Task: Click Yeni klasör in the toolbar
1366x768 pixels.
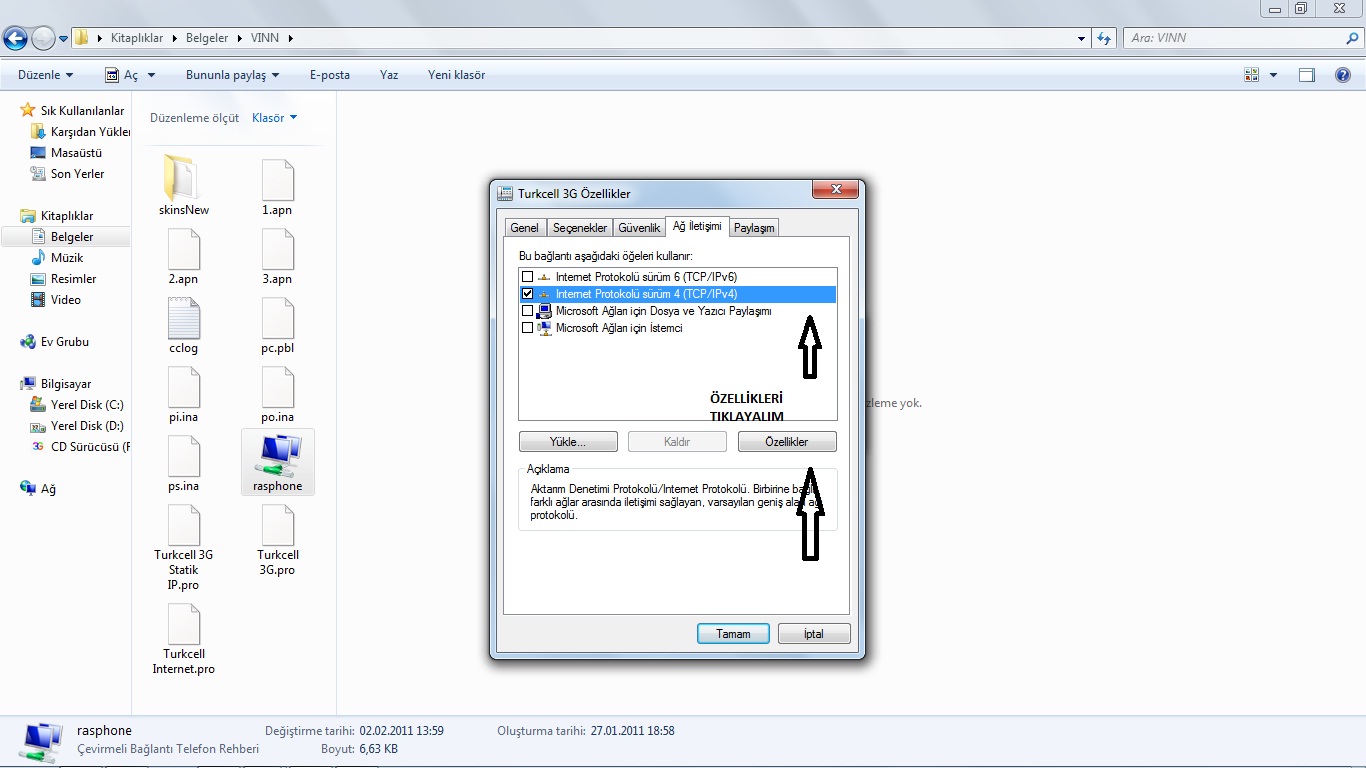Action: point(456,75)
